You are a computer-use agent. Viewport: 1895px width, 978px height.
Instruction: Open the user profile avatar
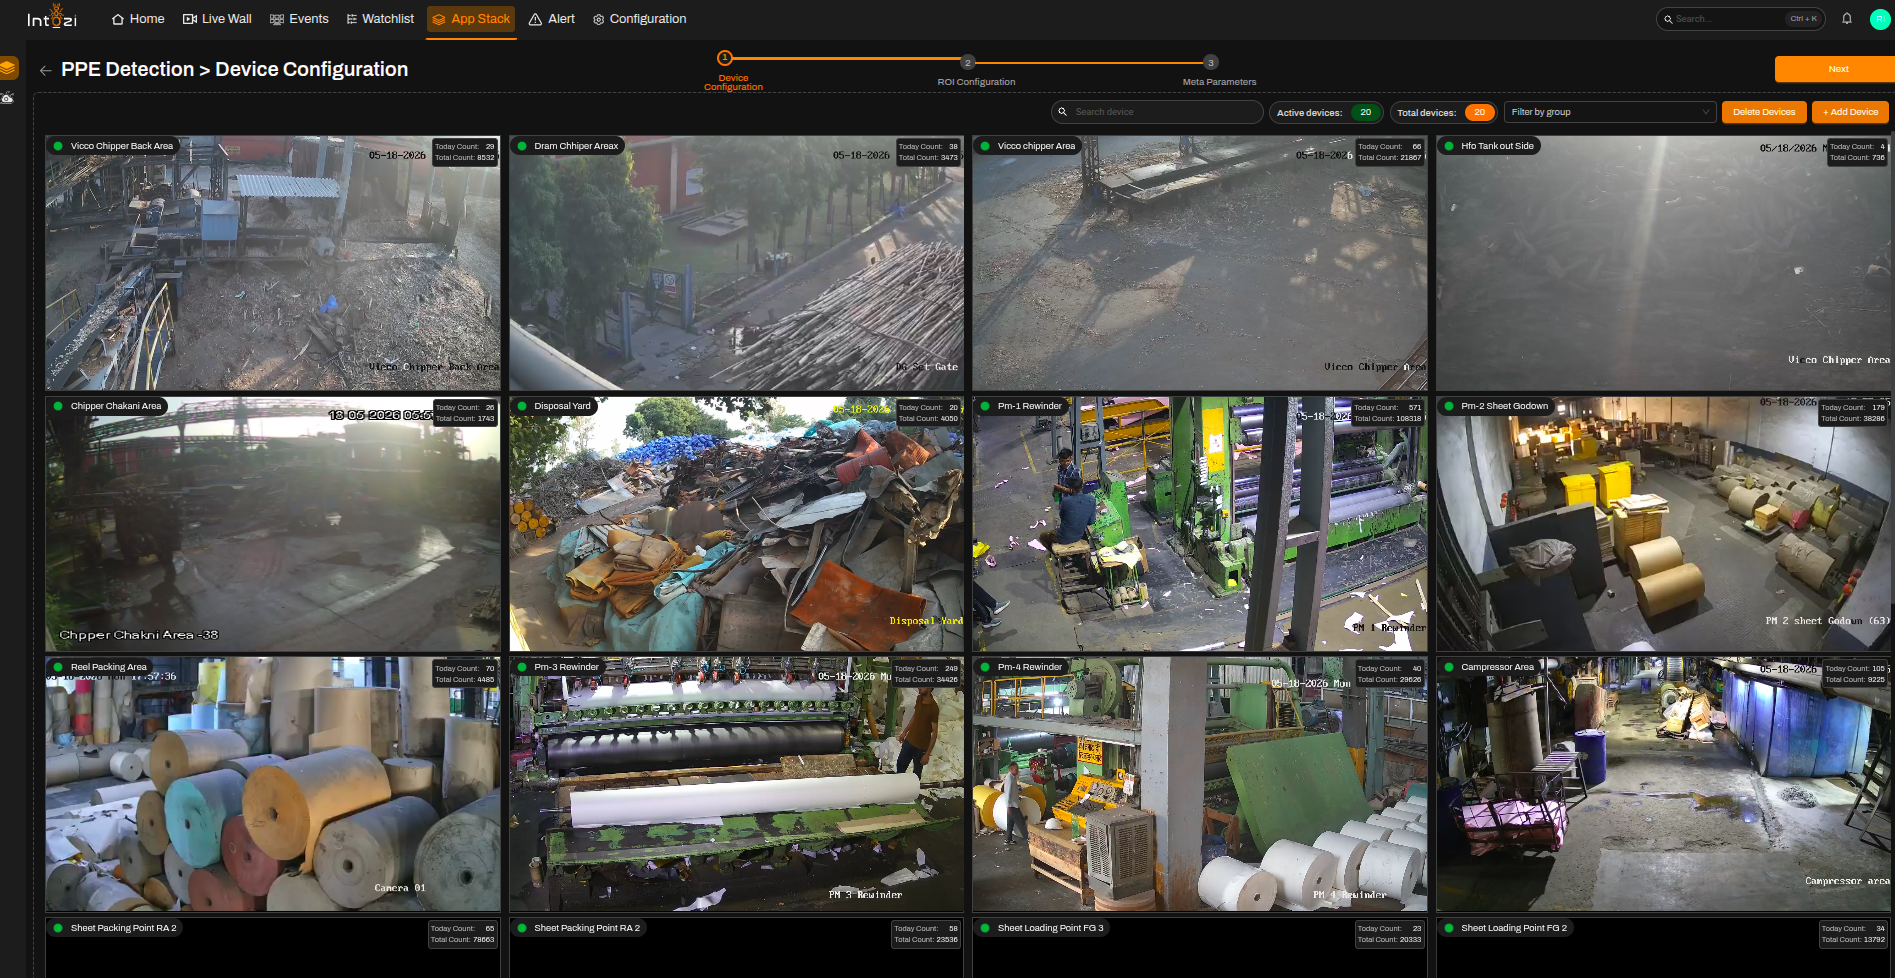1880,19
